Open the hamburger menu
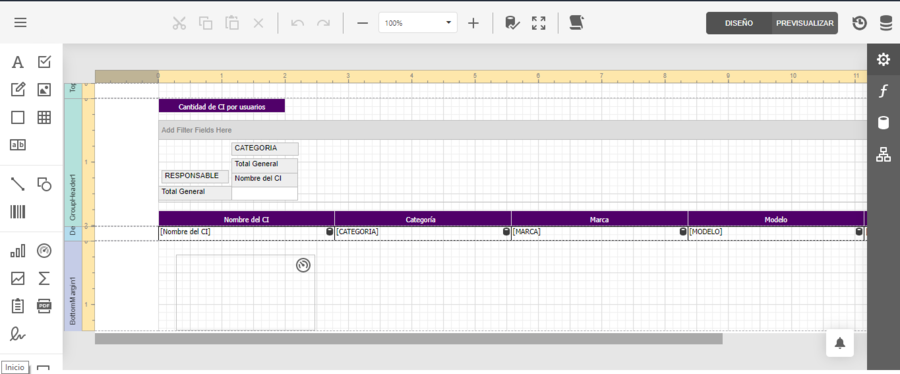 click(x=21, y=23)
